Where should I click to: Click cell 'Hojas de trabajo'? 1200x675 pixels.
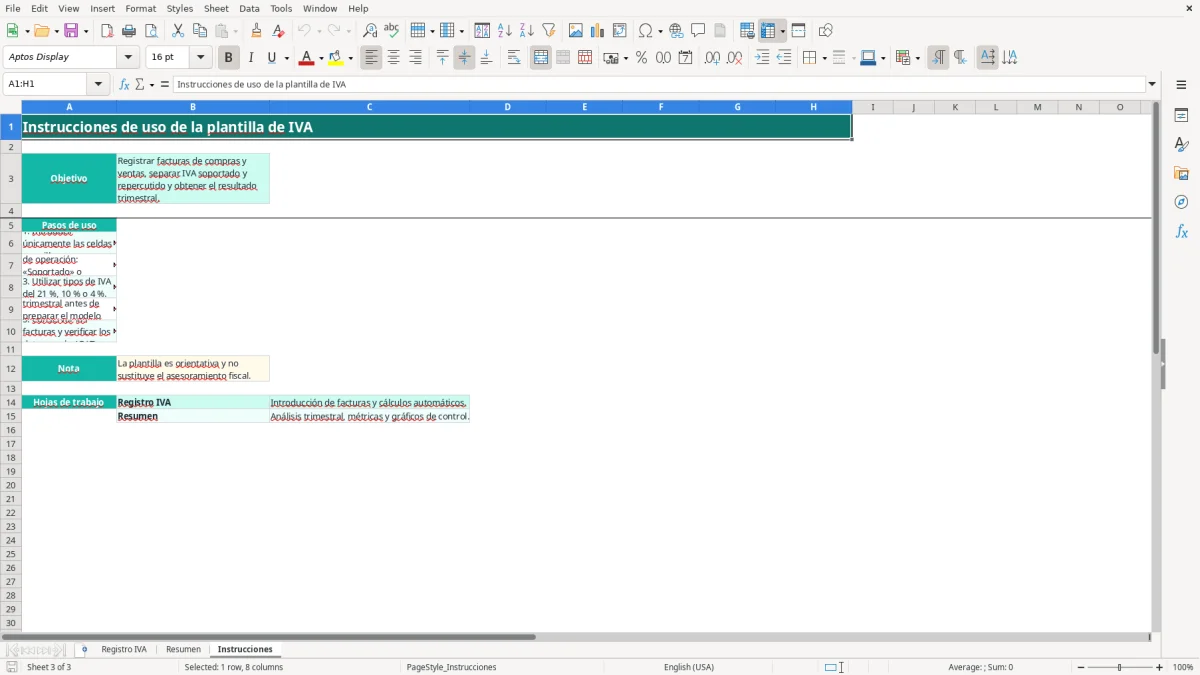69,402
